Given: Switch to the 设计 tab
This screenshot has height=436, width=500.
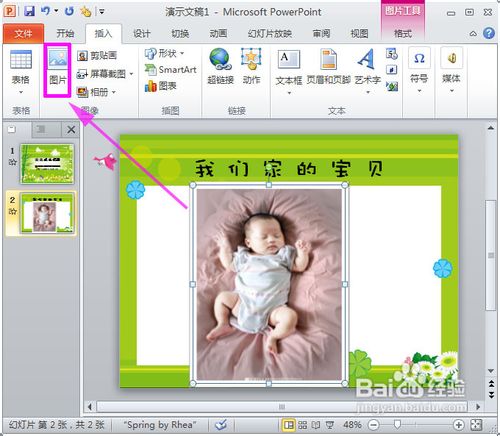Looking at the screenshot, I should click(142, 33).
